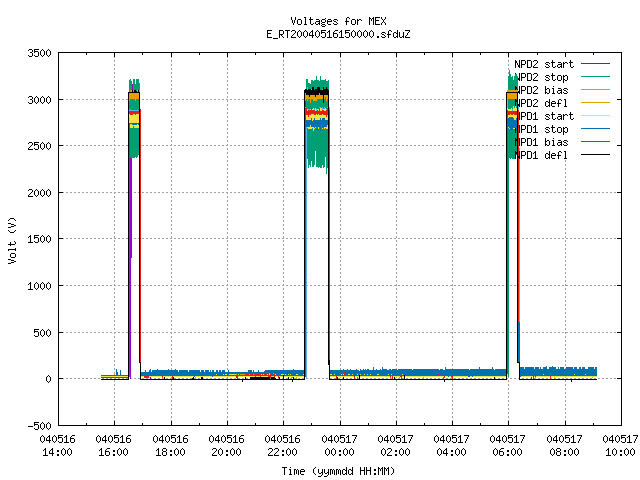Click the y-axis tick value 3000

point(40,100)
